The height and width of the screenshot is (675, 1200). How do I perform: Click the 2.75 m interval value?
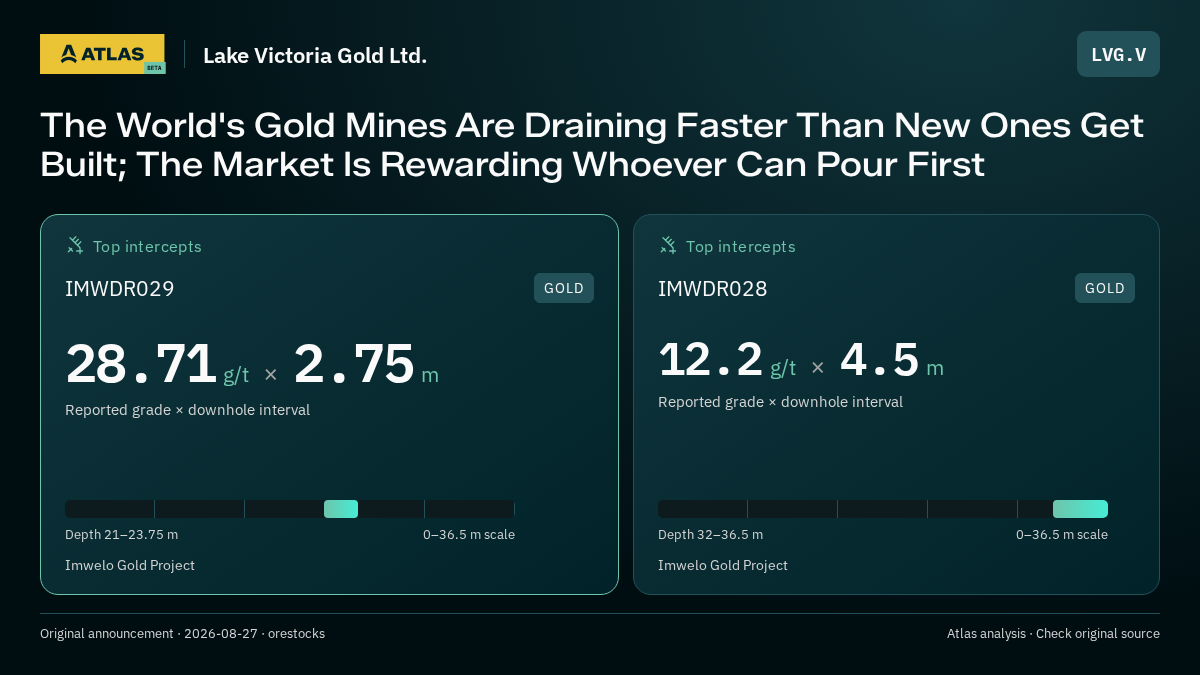[x=366, y=364]
